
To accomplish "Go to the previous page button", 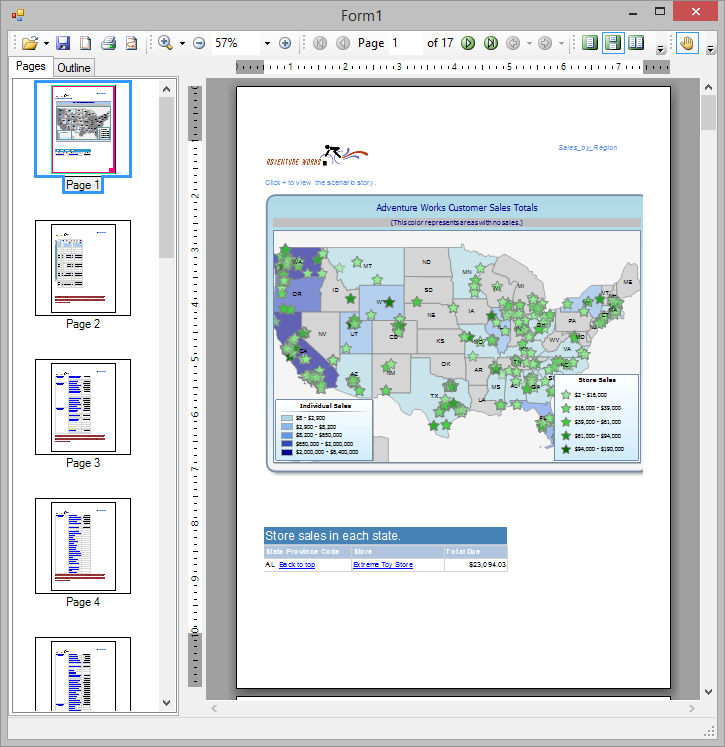I will [x=343, y=43].
